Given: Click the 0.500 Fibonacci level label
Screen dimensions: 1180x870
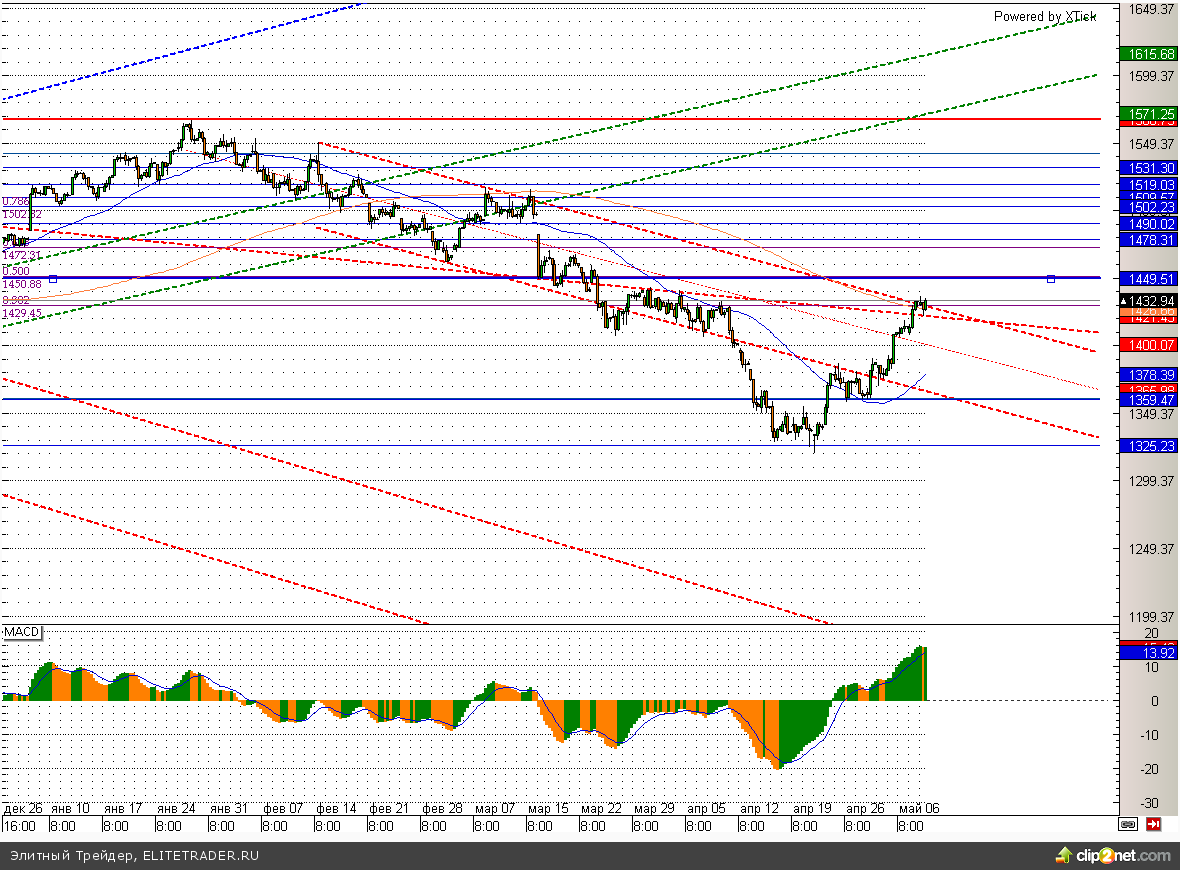Looking at the screenshot, I should pos(15,271).
